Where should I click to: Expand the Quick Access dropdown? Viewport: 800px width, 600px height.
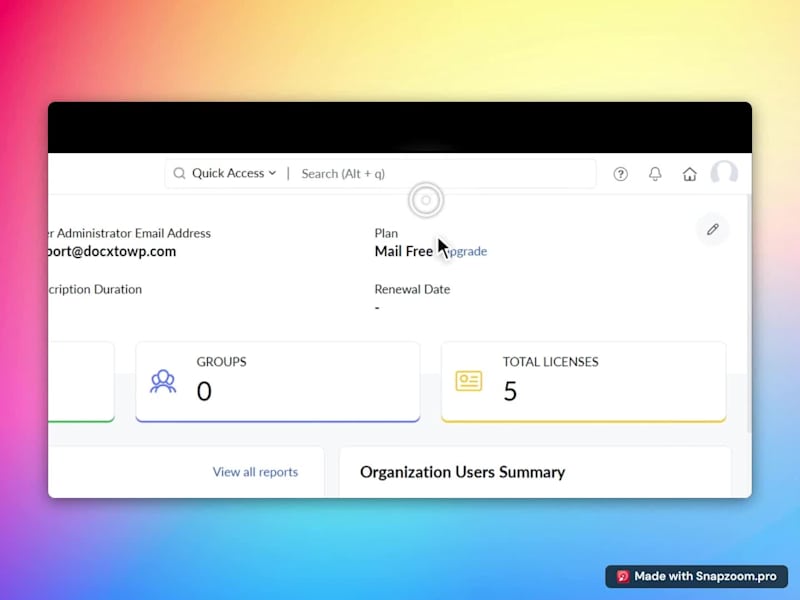tap(234, 173)
